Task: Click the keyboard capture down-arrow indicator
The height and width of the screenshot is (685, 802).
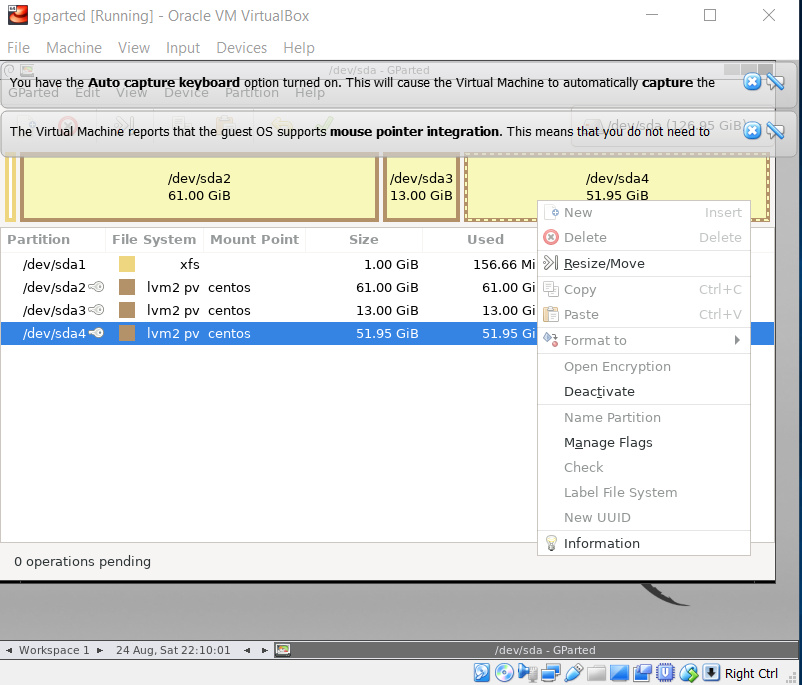Action: (x=711, y=672)
